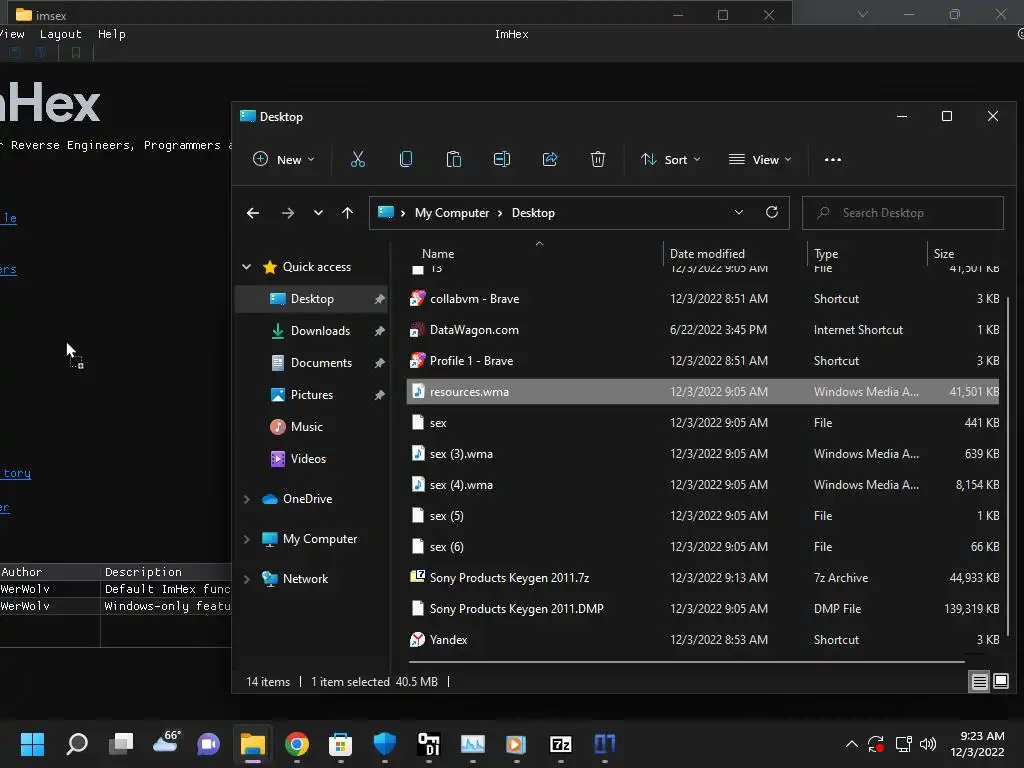Open taskbar Search
Viewport: 1024px width, 768px height.
pyautogui.click(x=77, y=744)
